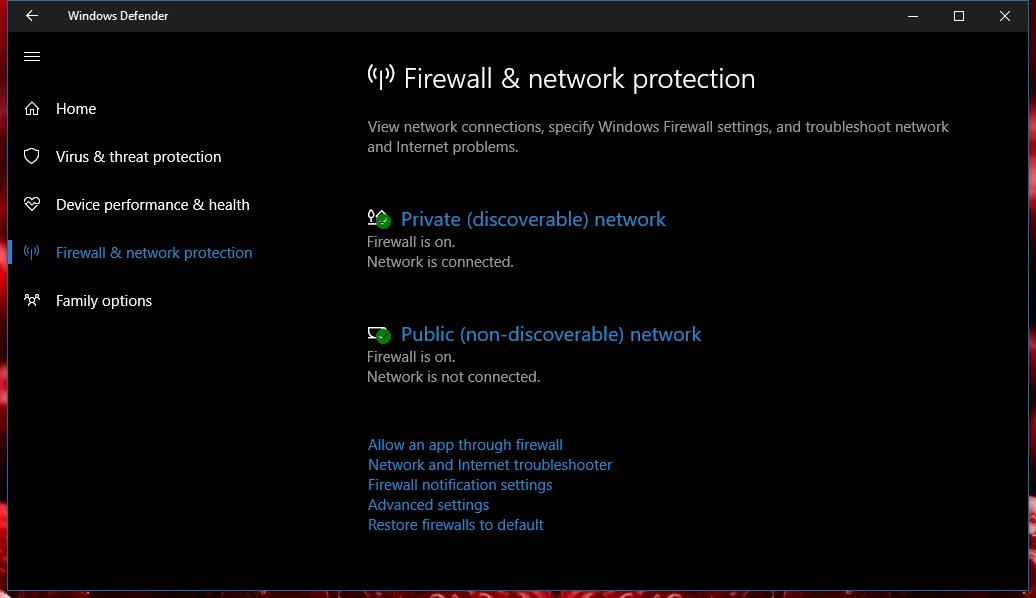Click the antenna icon beside page heading
The height and width of the screenshot is (598, 1036).
[381, 77]
